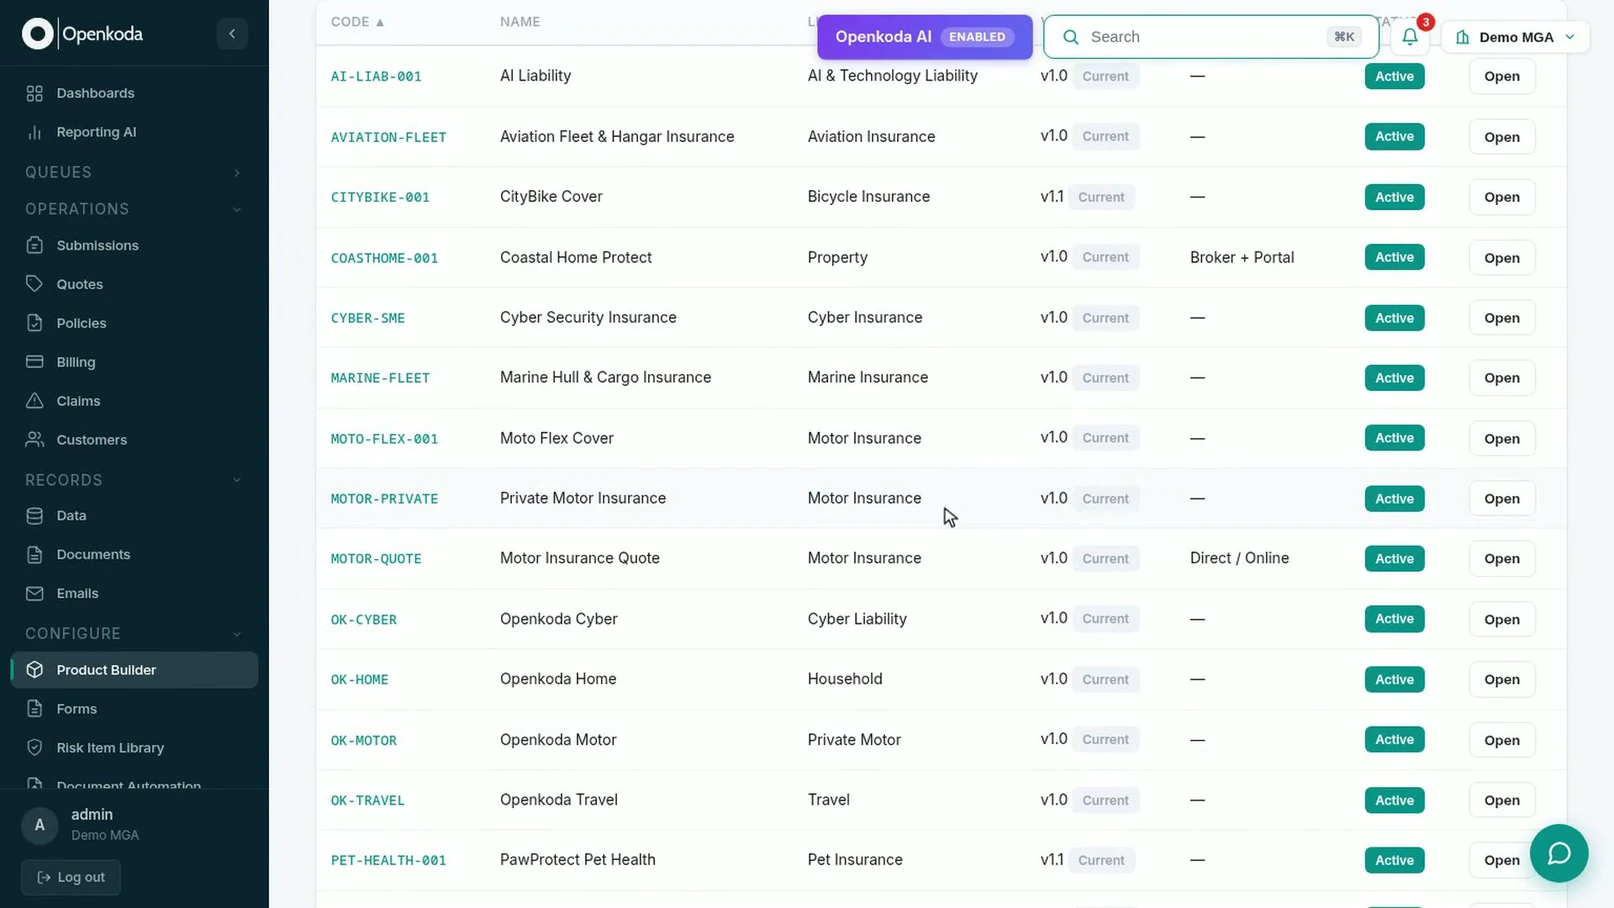The image size is (1614, 908).
Task: Collapse the Operations section
Action: [x=134, y=209]
